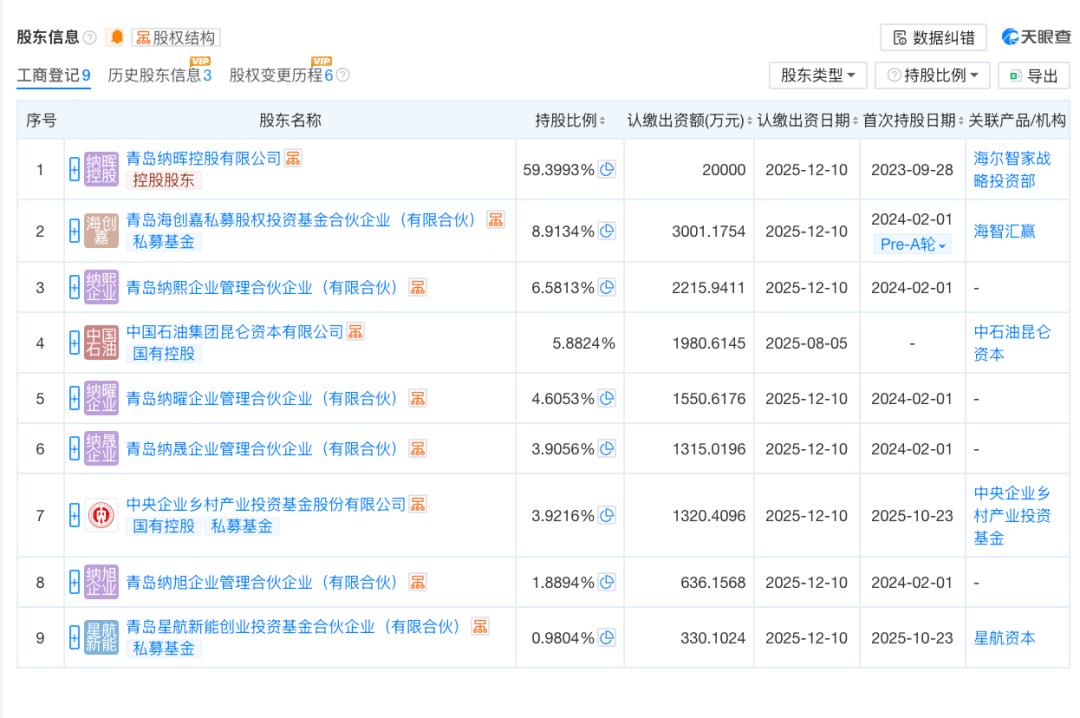Click the equity structure icon after 青岛纳晖控股有限公司
1080x718 pixels.
coord(293,158)
